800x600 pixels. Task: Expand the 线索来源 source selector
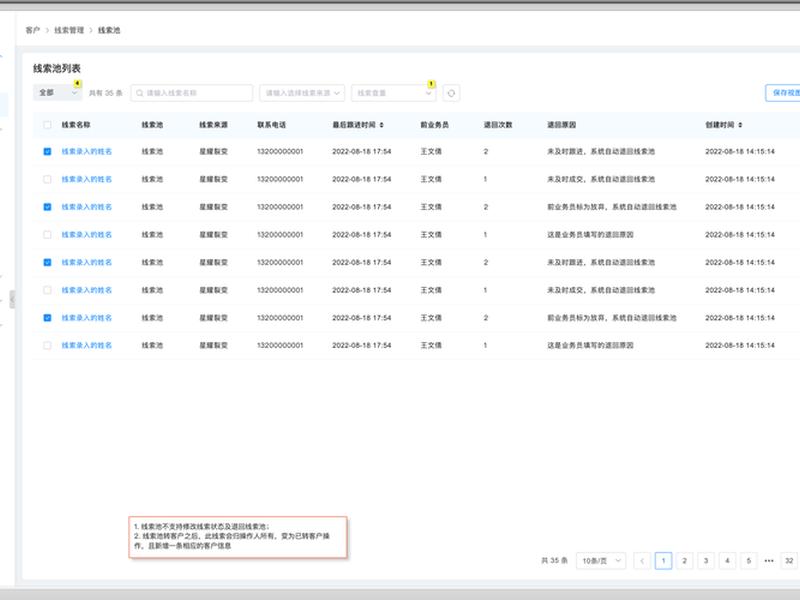pos(302,93)
